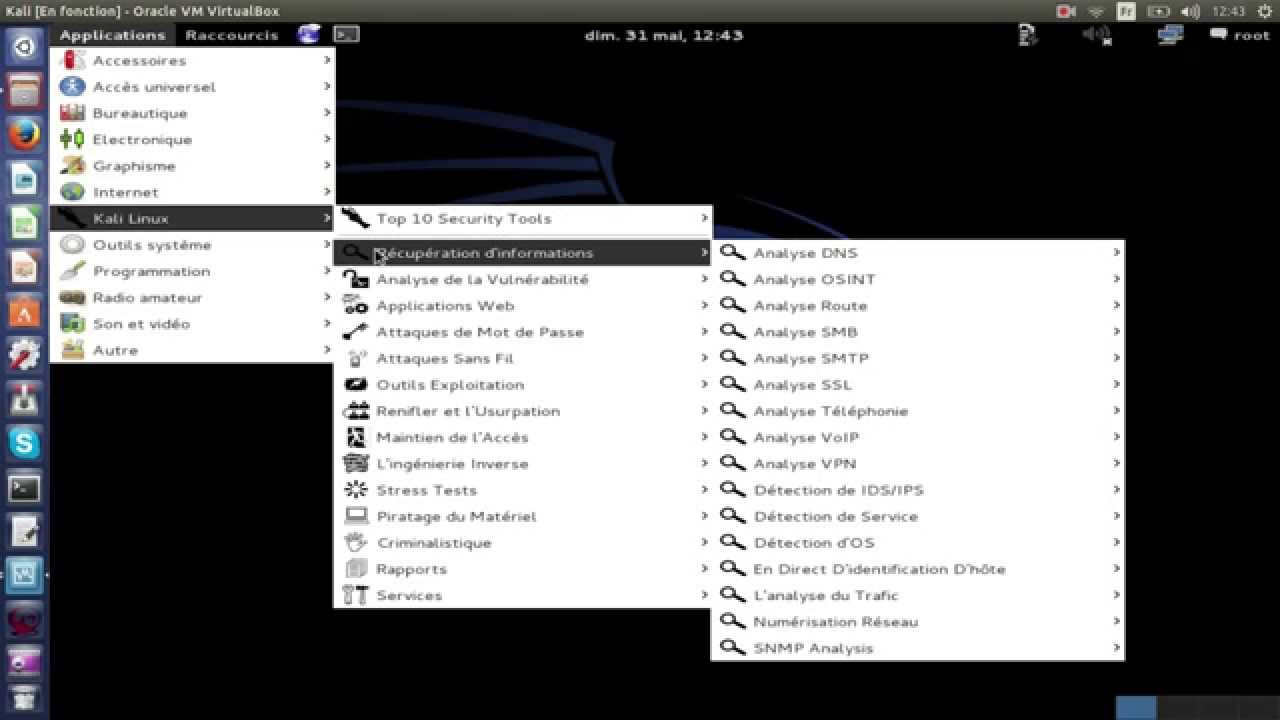Image resolution: width=1280 pixels, height=720 pixels.
Task: Open En Direct D'identification D'hôte submenu
Action: point(918,569)
